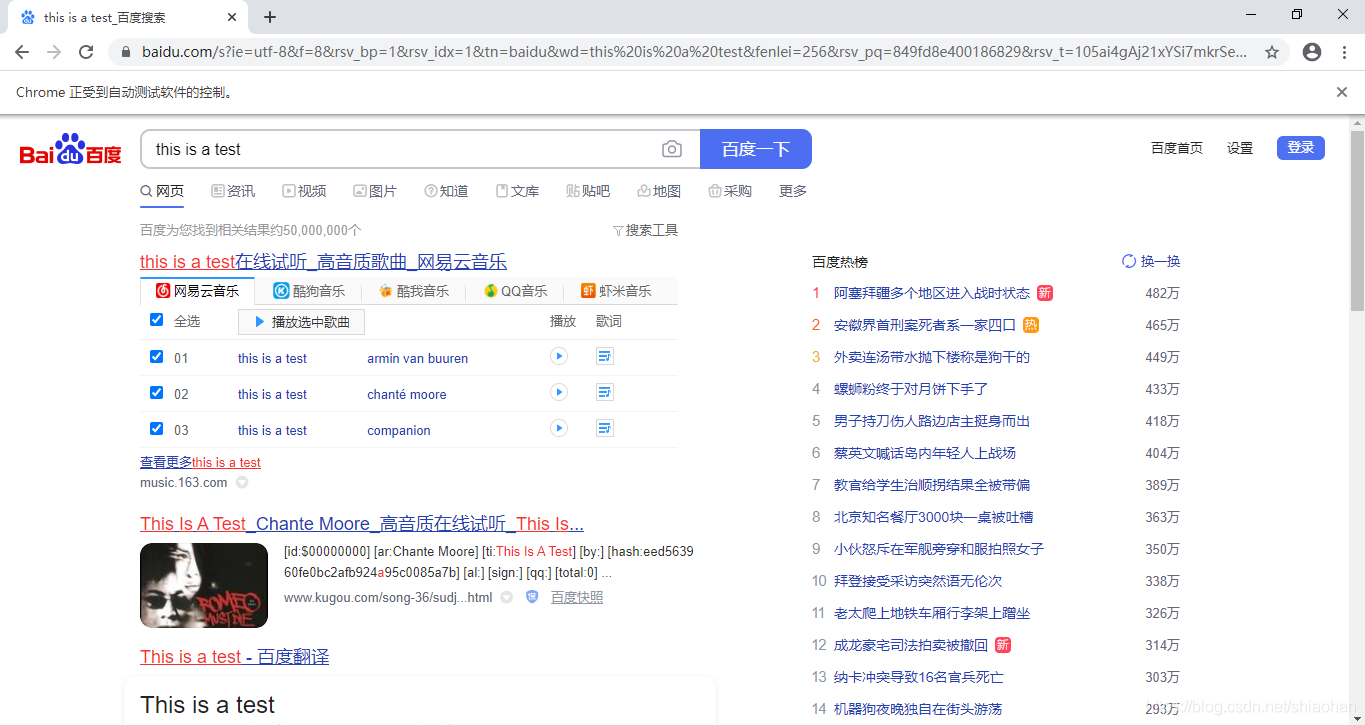Show lyrics for song 02 chanté moore

[x=604, y=392]
